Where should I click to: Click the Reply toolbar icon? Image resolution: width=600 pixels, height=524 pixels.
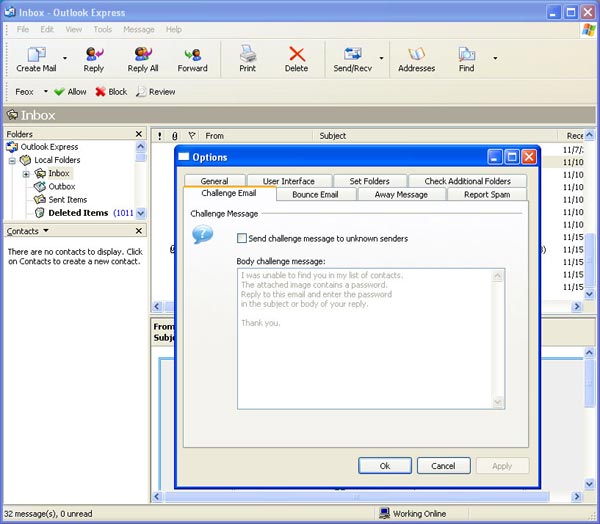[94, 54]
